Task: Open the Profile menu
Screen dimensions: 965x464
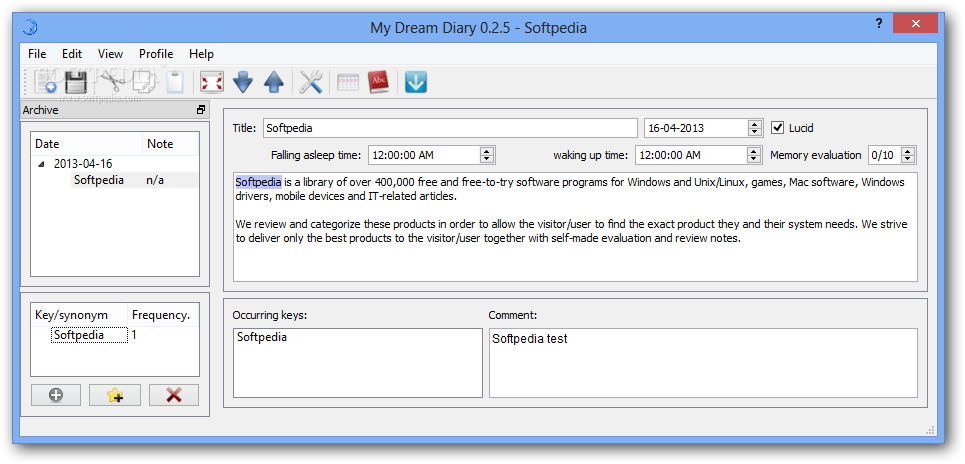Action: 156,54
